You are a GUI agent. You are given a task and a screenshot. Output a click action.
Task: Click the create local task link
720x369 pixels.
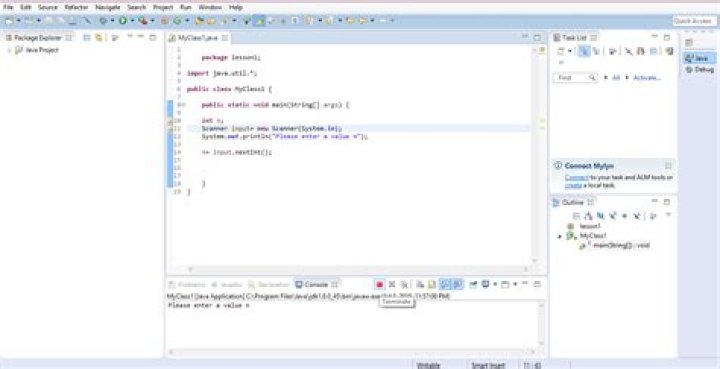point(573,185)
